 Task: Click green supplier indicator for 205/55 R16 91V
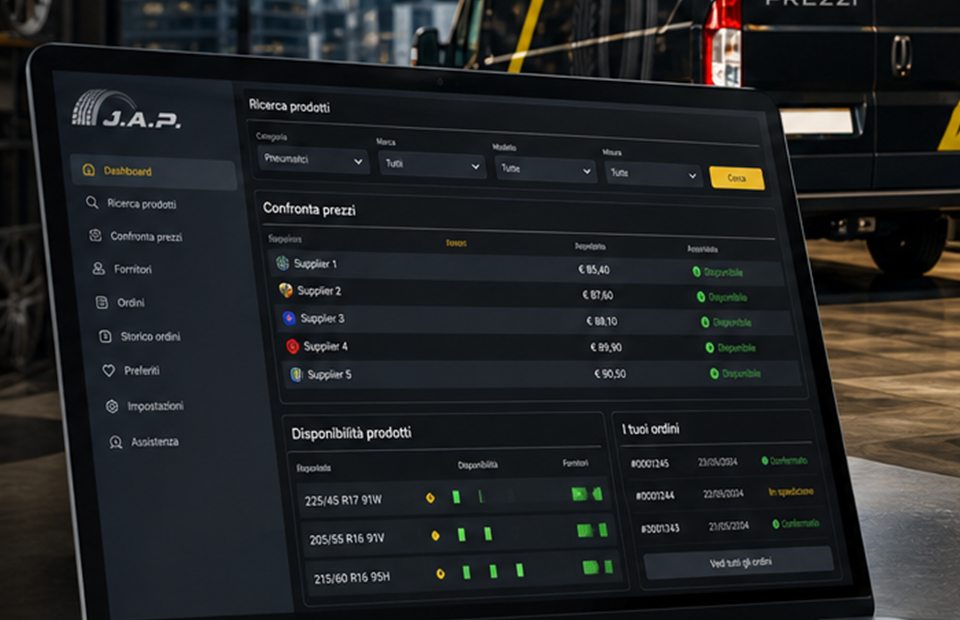coord(592,530)
